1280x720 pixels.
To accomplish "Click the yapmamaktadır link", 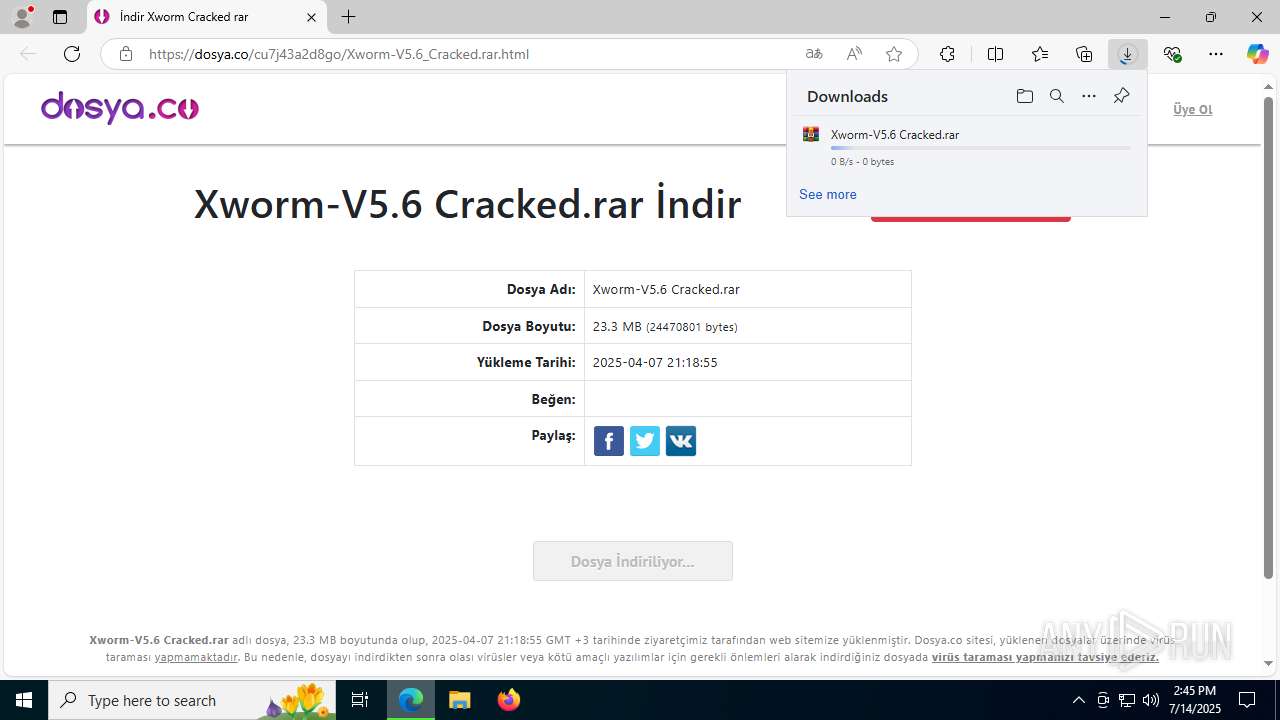I will 196,657.
